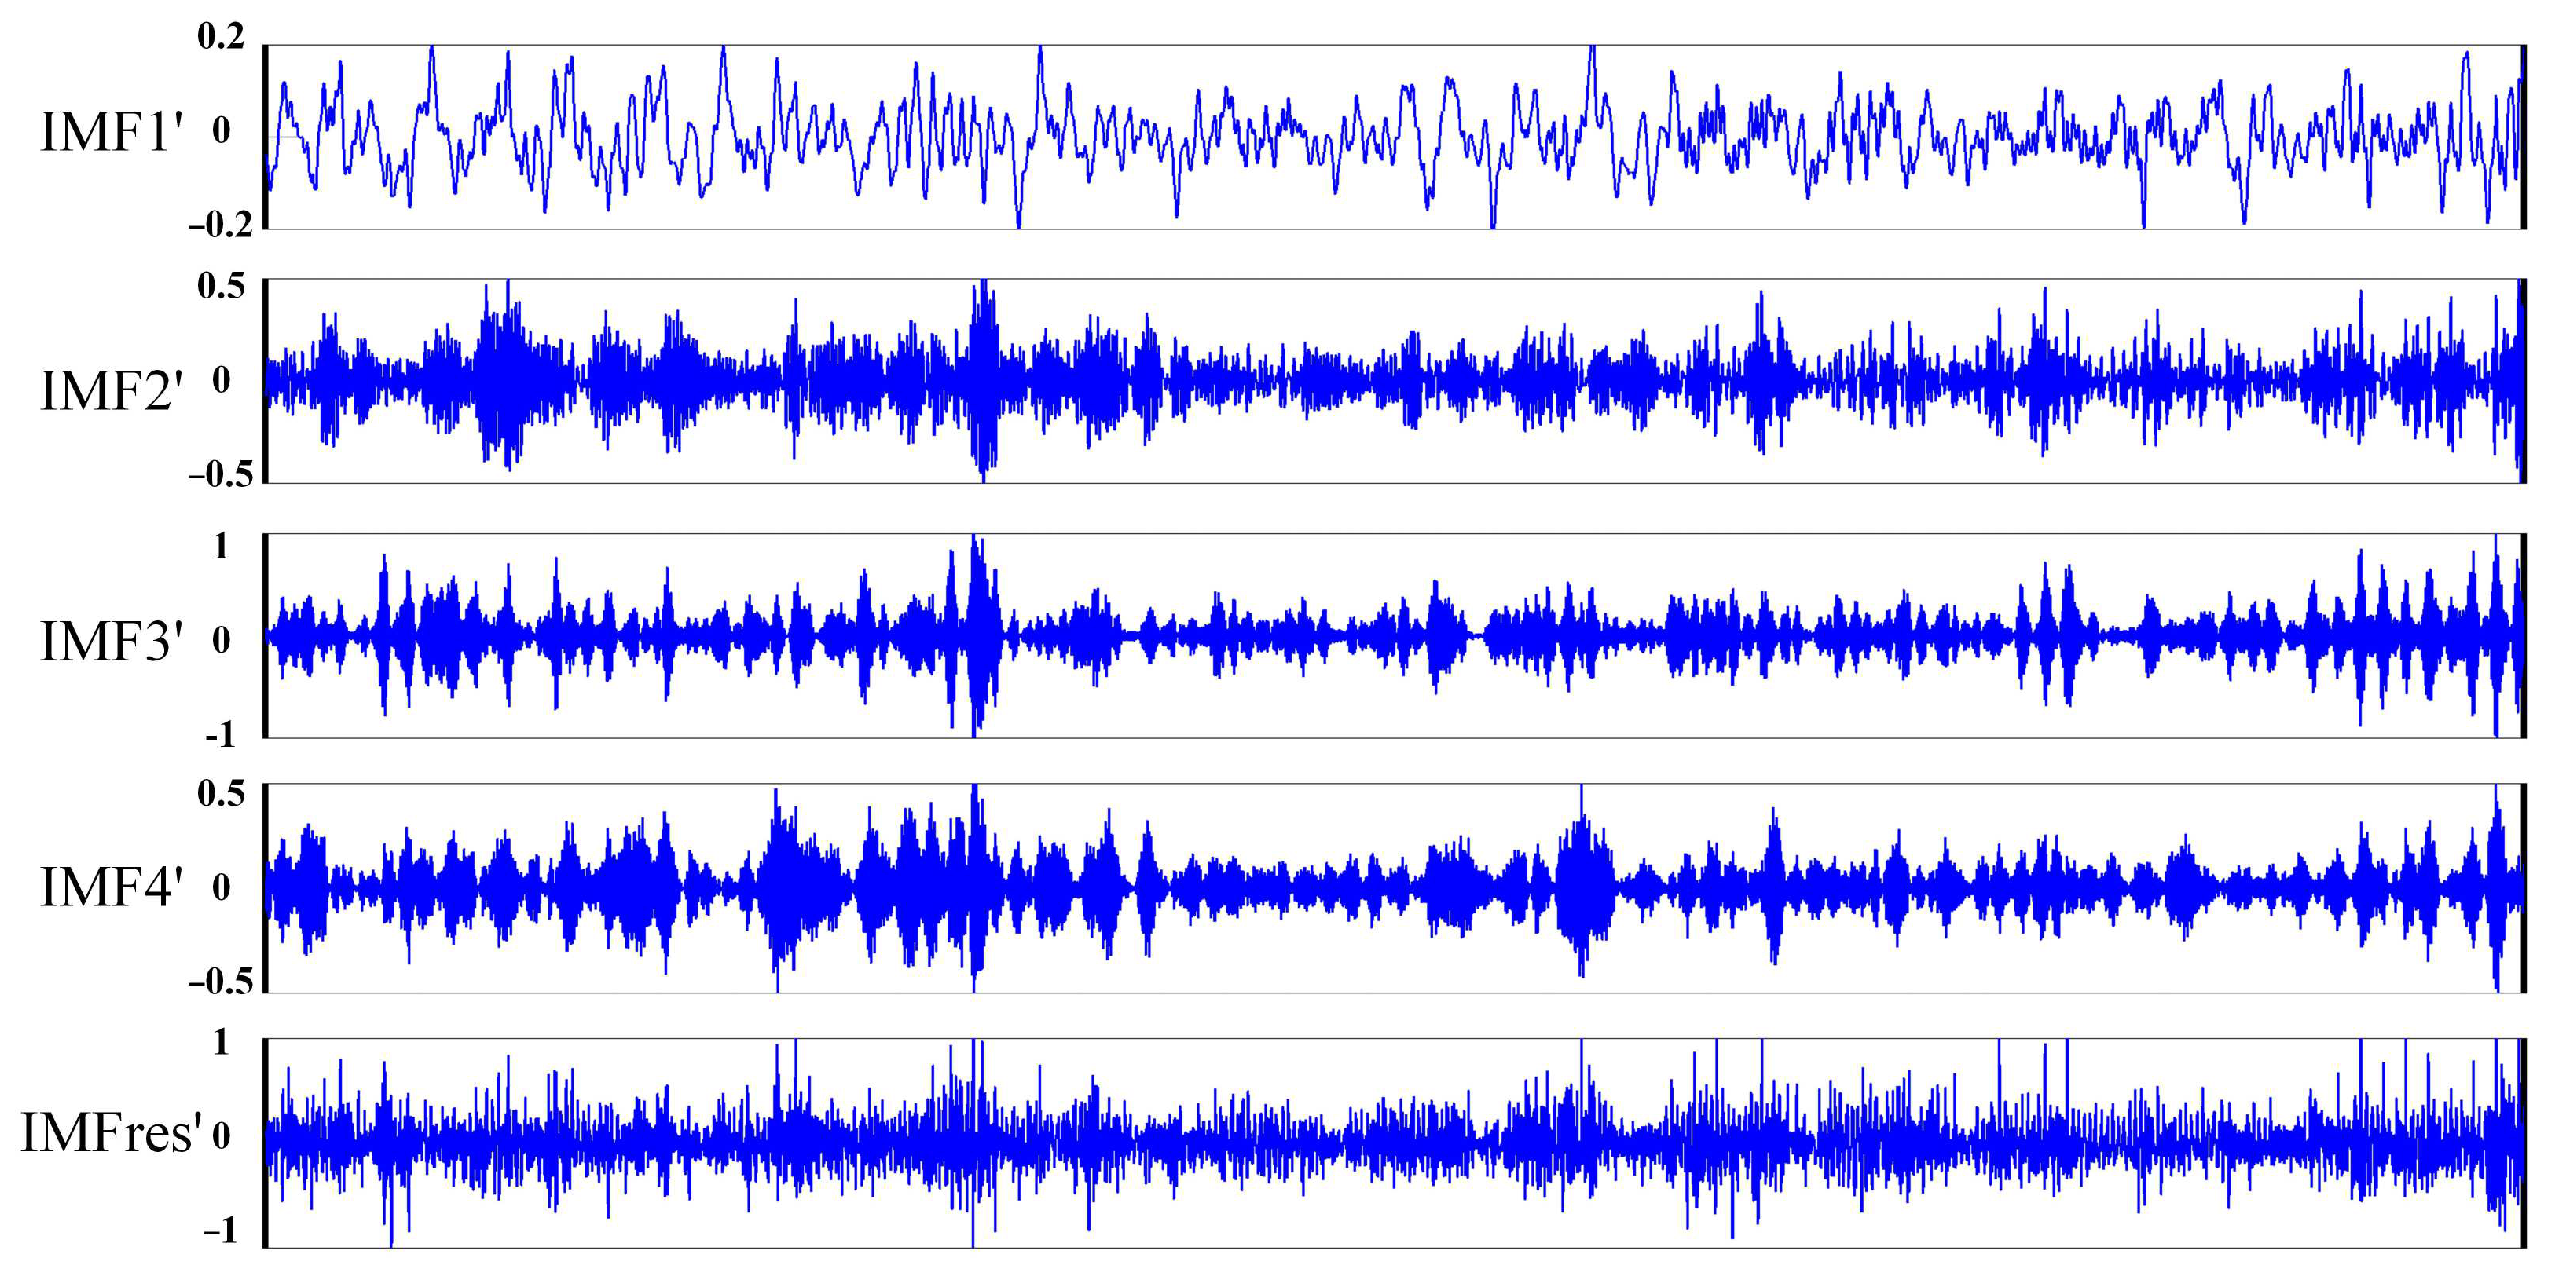2552x1273 pixels.
Task: Click inside the IMF3' waveform plot
Action: click(1394, 636)
